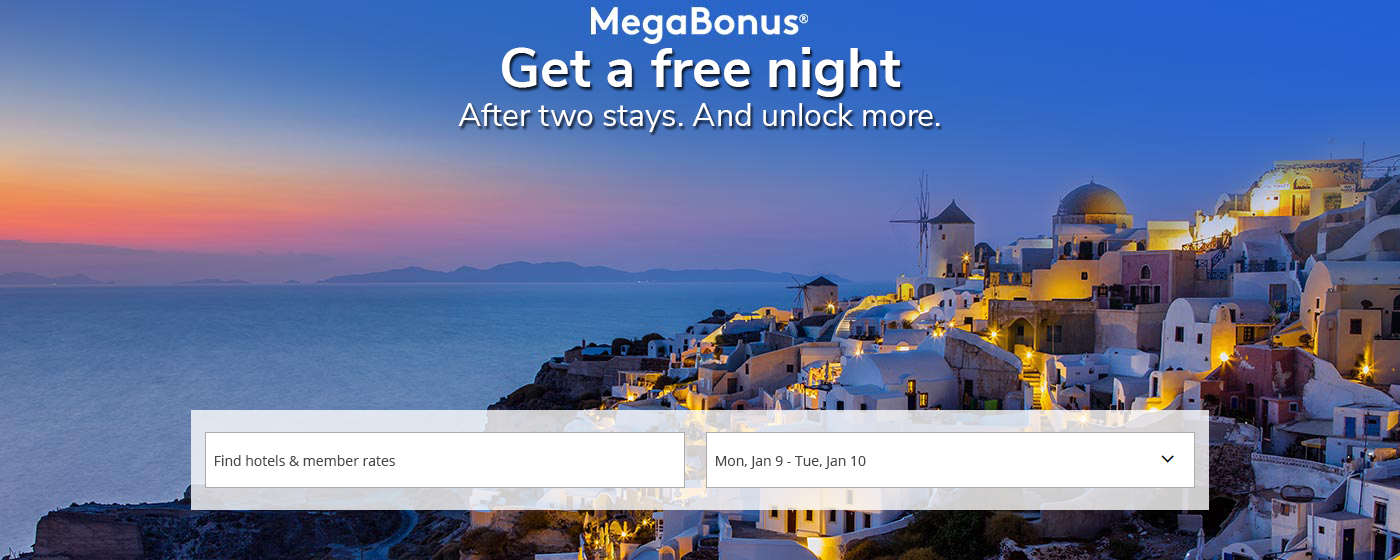1400x560 pixels.
Task: Expand the date range chevron arrow
Action: pyautogui.click(x=1167, y=459)
